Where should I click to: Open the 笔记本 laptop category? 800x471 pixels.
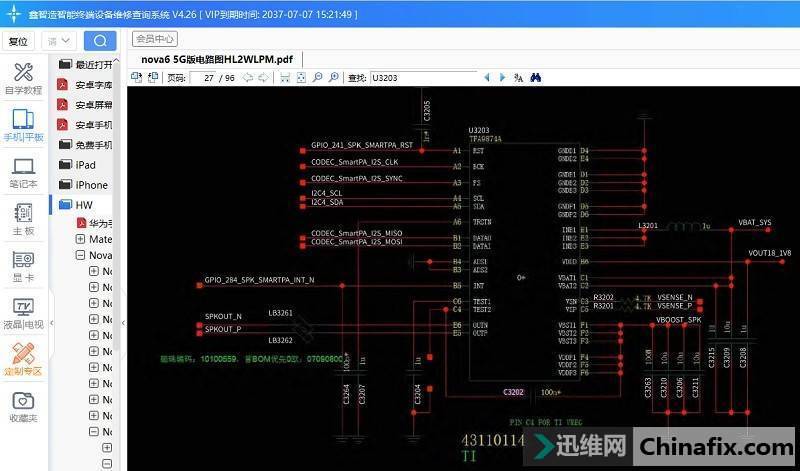23,172
